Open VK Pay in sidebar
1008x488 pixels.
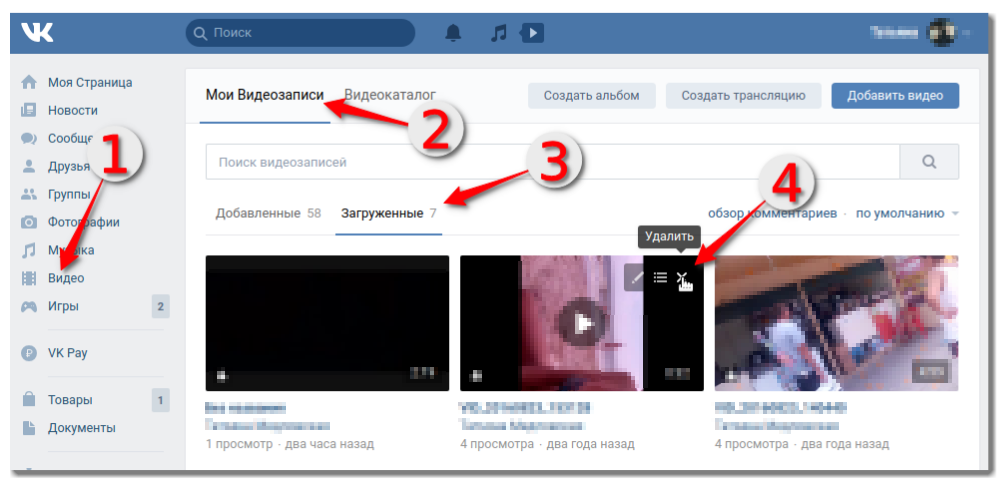coord(68,353)
